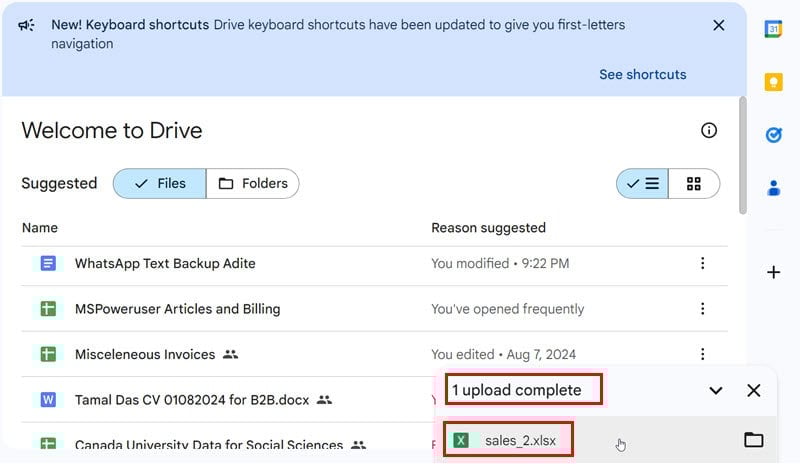Image resolution: width=800 pixels, height=464 pixels.
Task: Click the Name column header
Action: (x=40, y=228)
